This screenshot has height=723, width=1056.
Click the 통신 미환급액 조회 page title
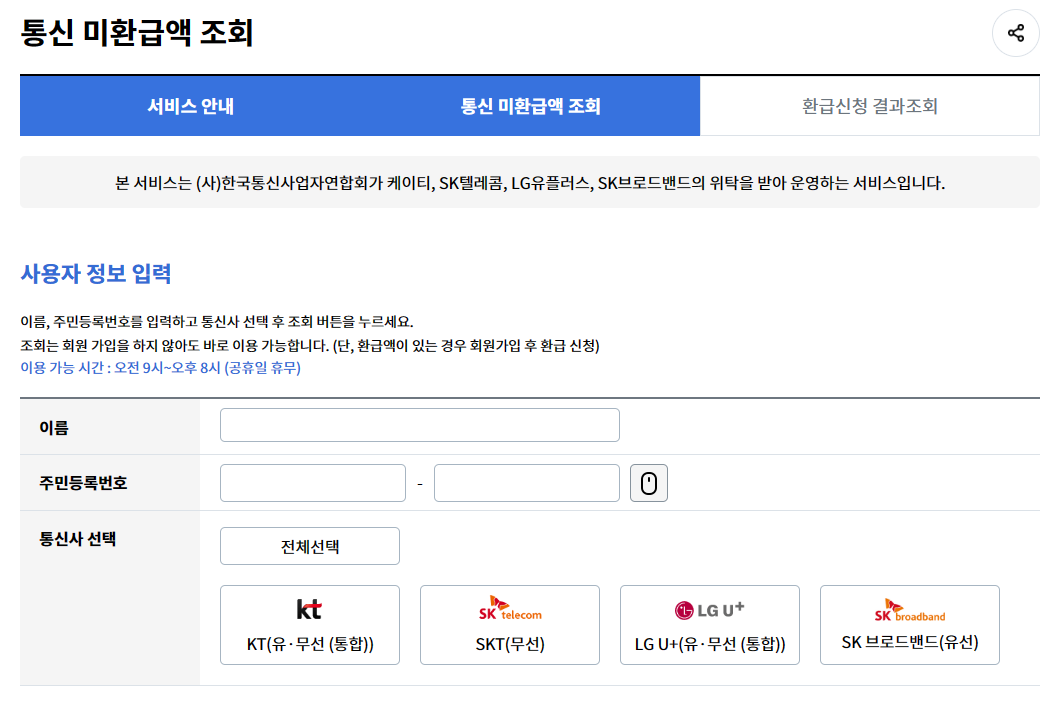click(136, 31)
